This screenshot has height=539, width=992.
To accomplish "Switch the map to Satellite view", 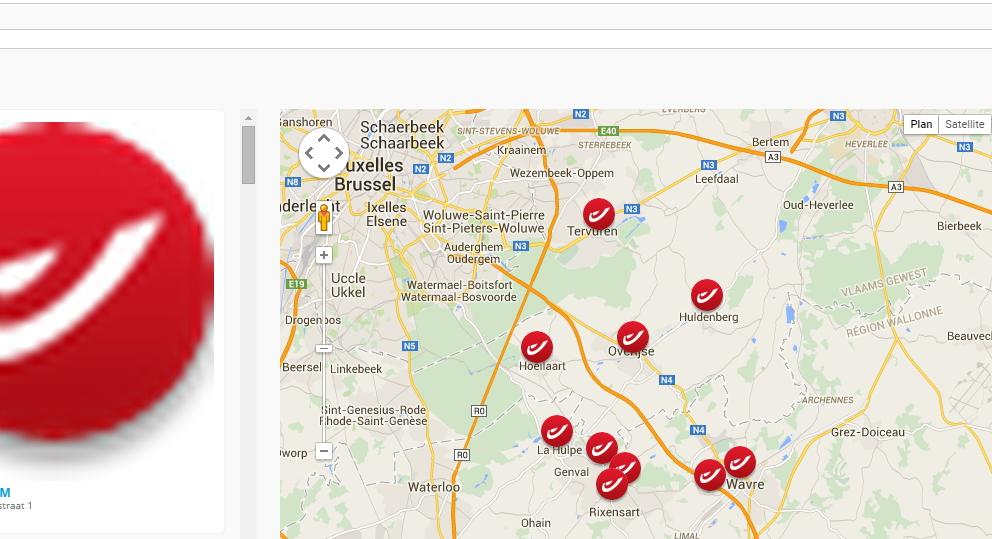I will [965, 124].
